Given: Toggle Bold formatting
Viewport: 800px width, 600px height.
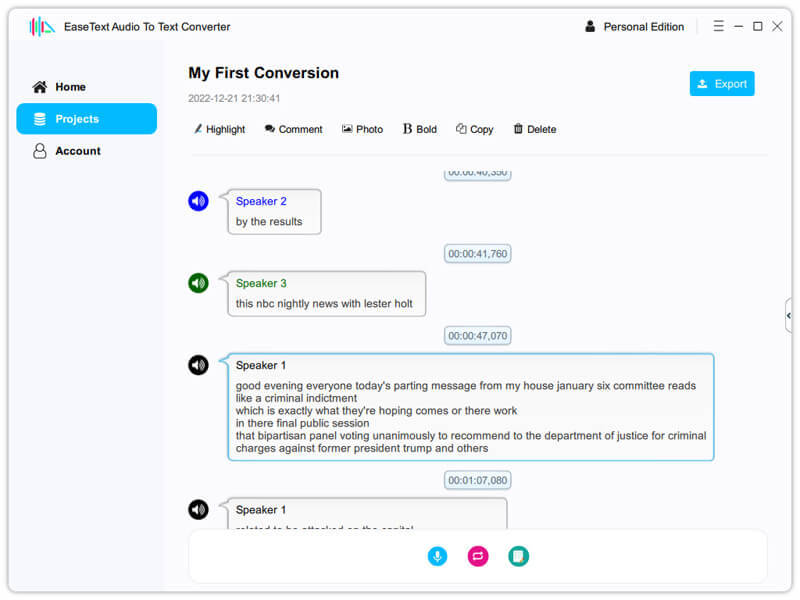Looking at the screenshot, I should point(420,129).
